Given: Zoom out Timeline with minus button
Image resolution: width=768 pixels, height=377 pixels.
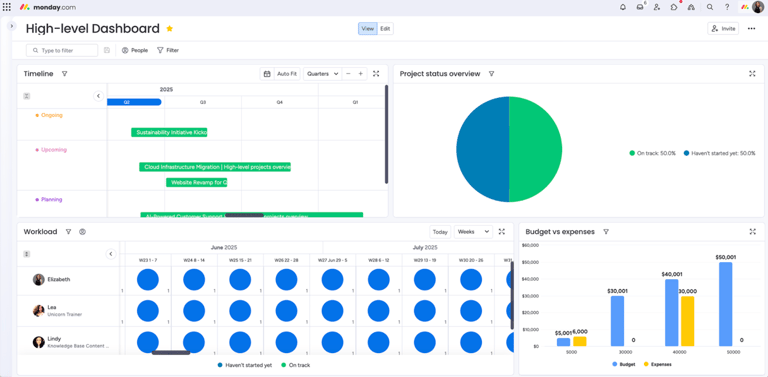Looking at the screenshot, I should (x=348, y=74).
